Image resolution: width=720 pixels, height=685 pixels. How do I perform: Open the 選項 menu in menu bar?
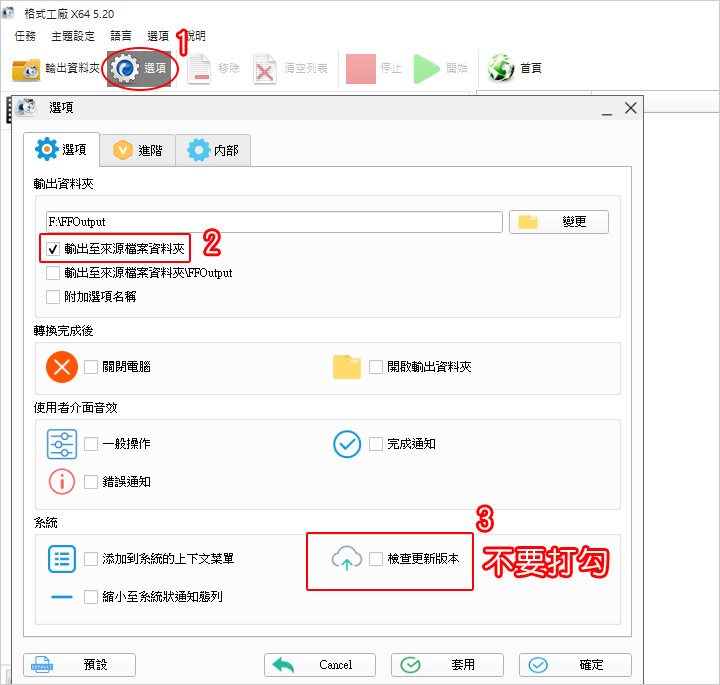[x=158, y=36]
